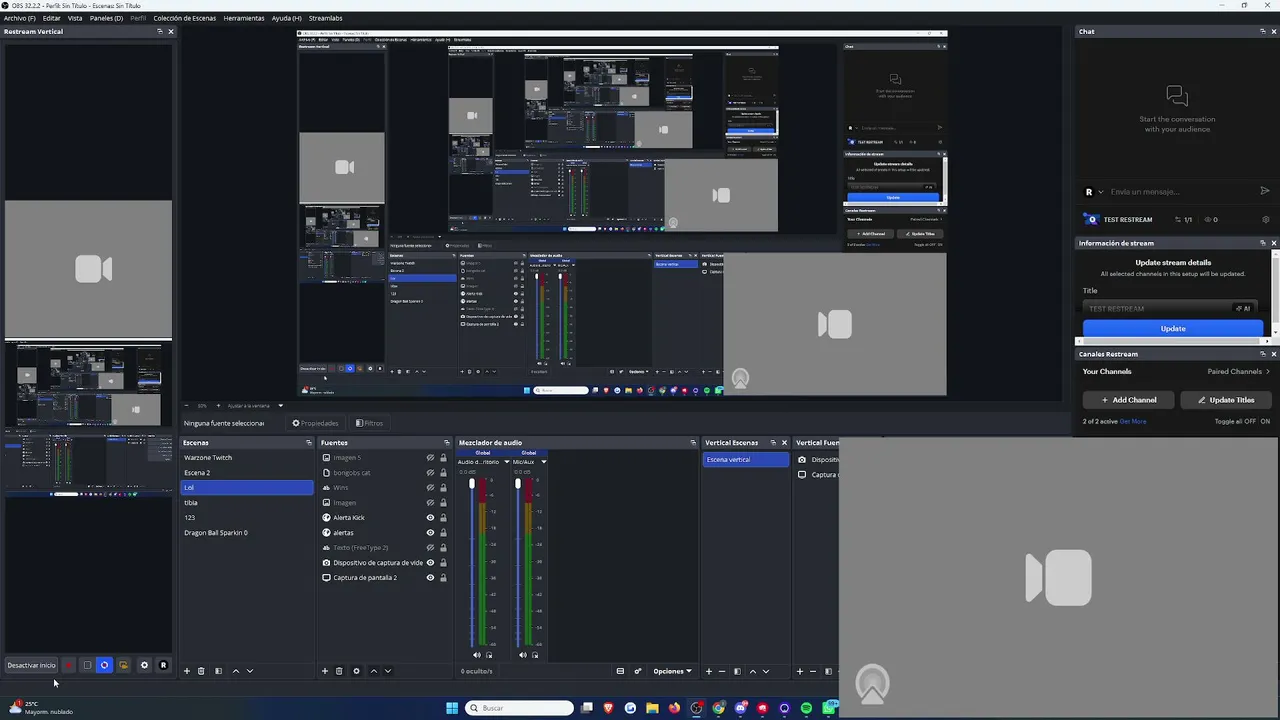This screenshot has height=720, width=1280.
Task: Open source properties gear in Fuentes toolbar
Action: click(x=356, y=671)
